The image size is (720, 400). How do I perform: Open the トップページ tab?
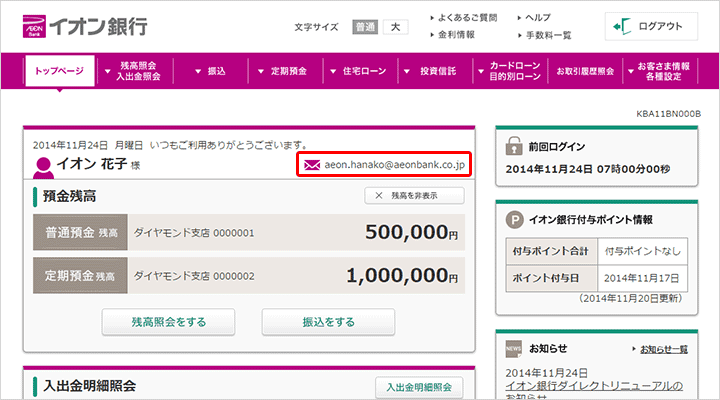(60, 72)
